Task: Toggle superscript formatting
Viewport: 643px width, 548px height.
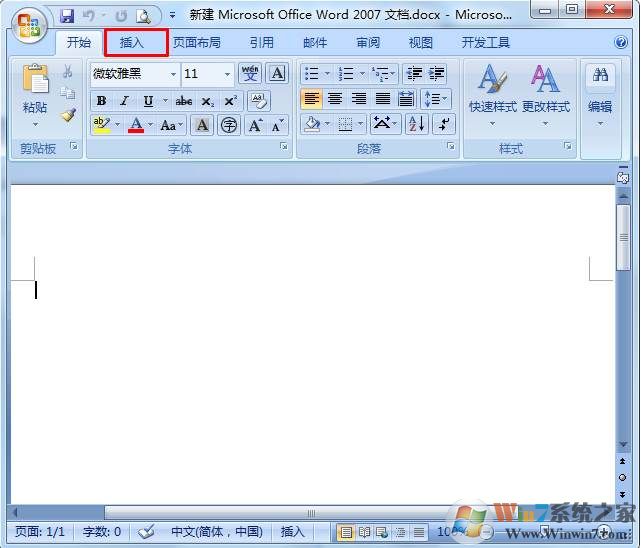Action: 230,101
